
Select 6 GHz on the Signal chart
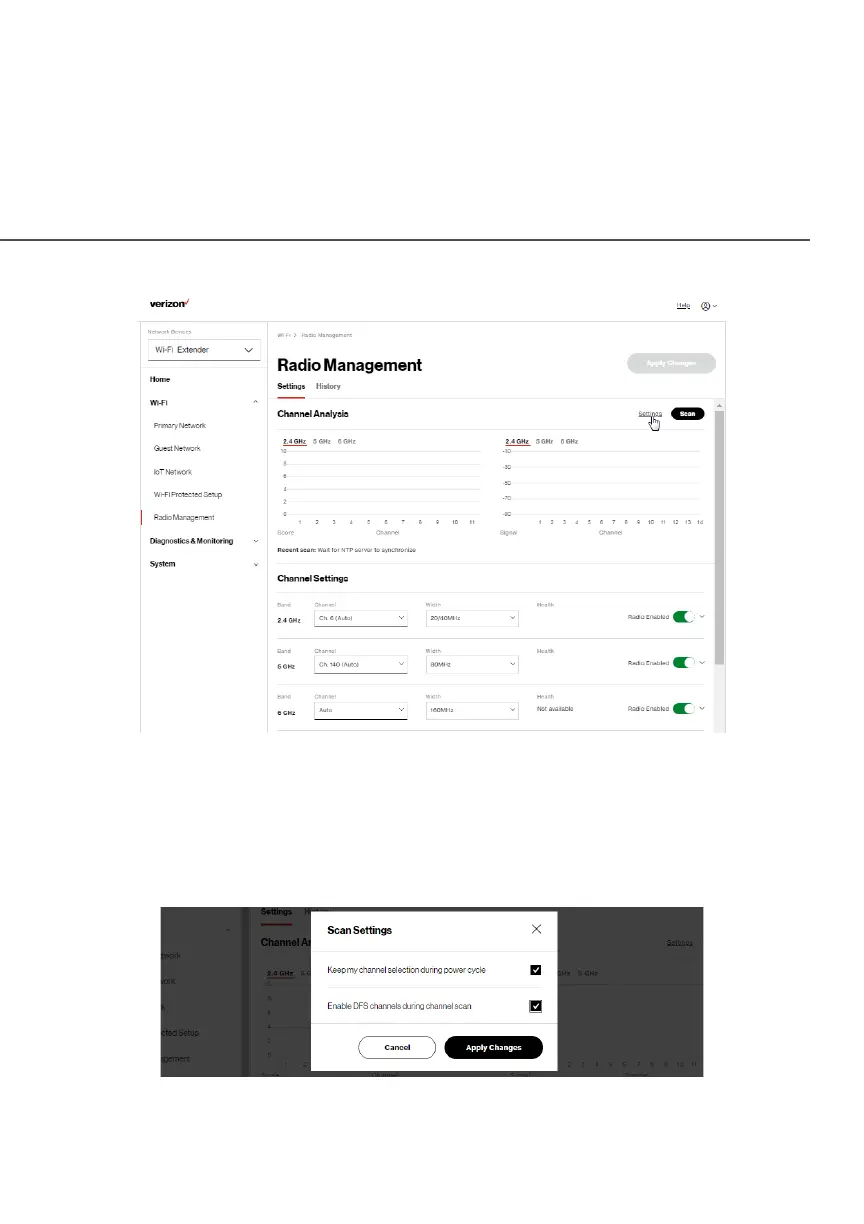point(569,441)
